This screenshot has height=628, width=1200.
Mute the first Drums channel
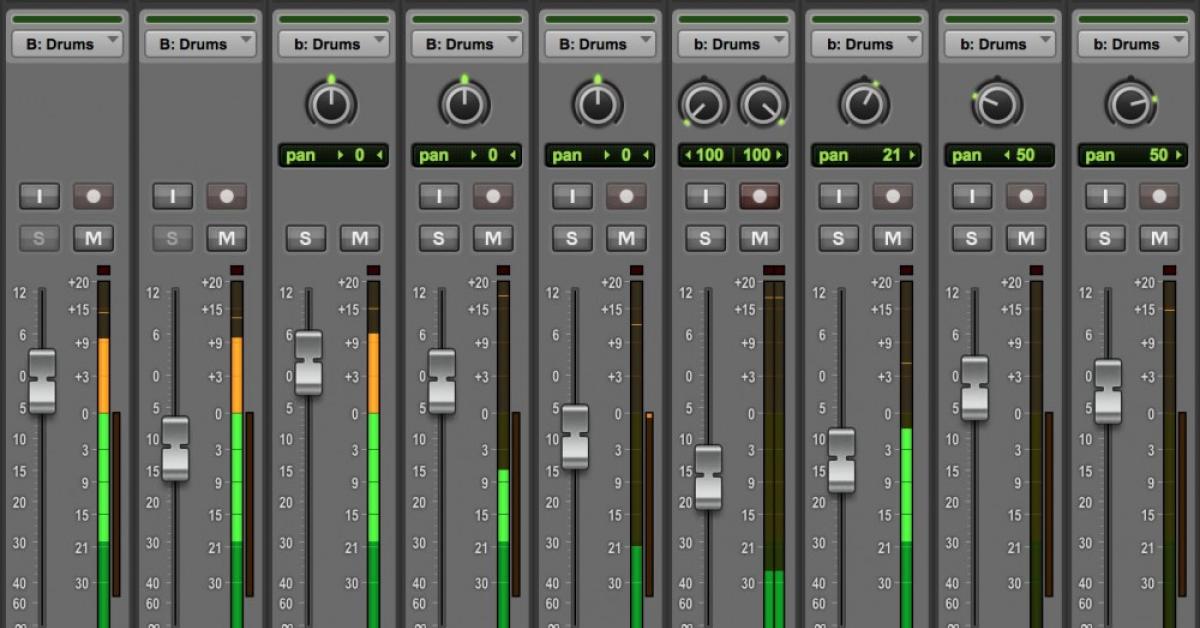tap(93, 238)
